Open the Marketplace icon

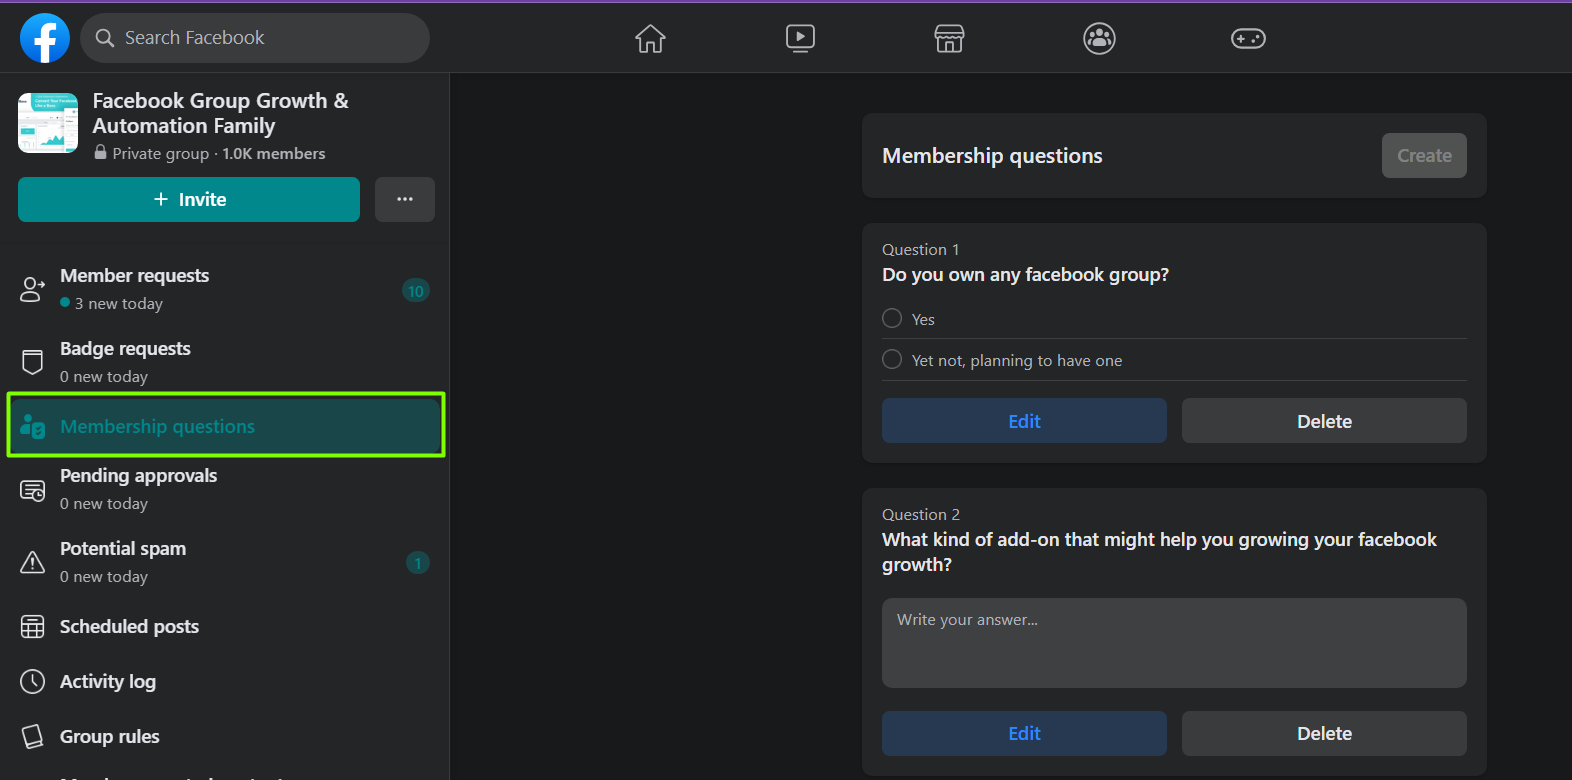click(949, 38)
